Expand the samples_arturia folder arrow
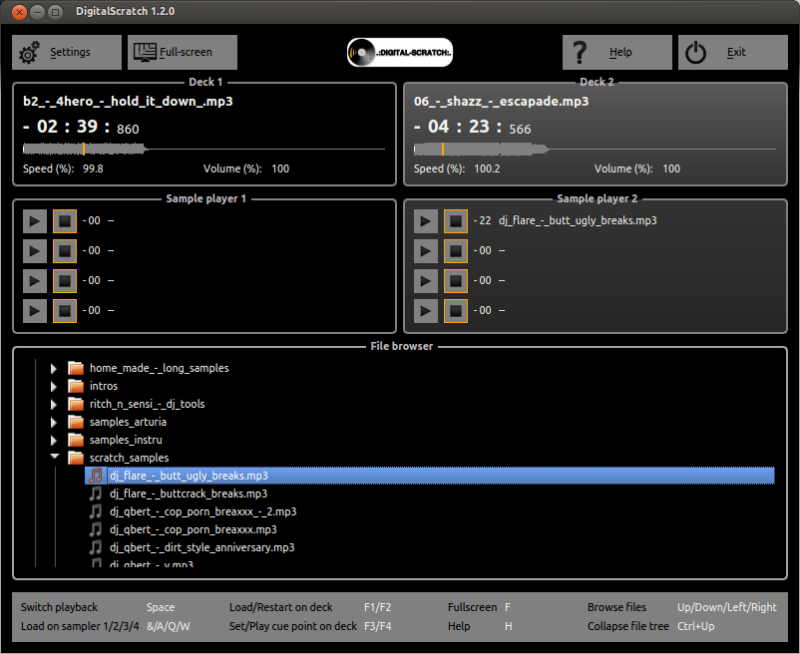 pyautogui.click(x=54, y=422)
